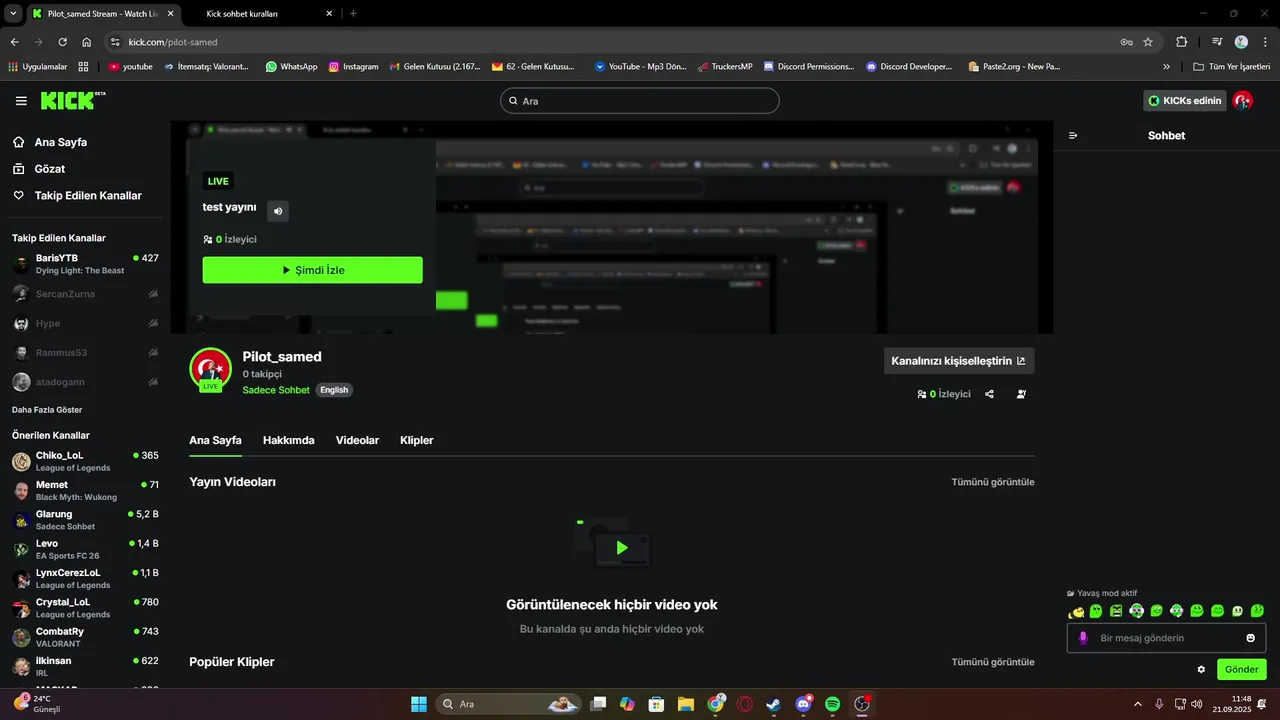The image size is (1280, 720).
Task: Open CombatRy recommended channel
Action: point(85,637)
